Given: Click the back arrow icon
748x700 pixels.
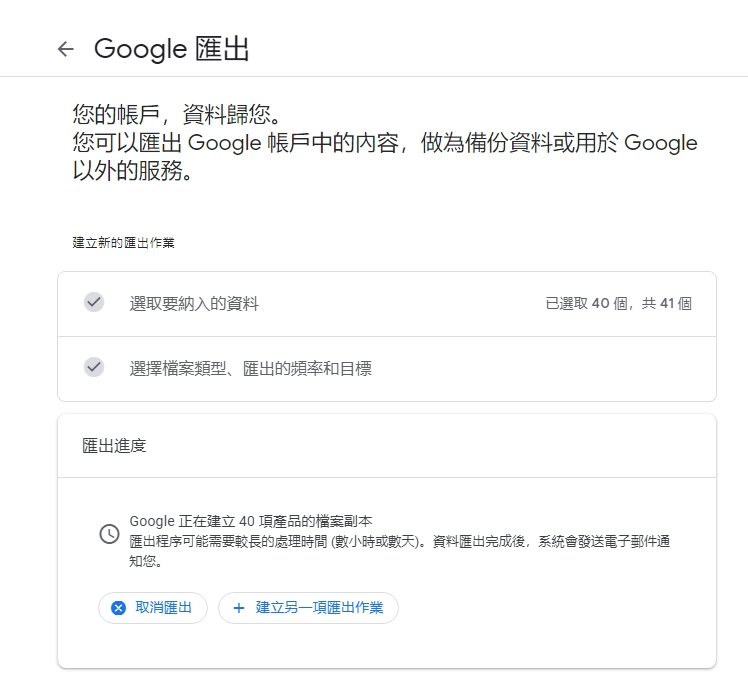Looking at the screenshot, I should pos(66,49).
